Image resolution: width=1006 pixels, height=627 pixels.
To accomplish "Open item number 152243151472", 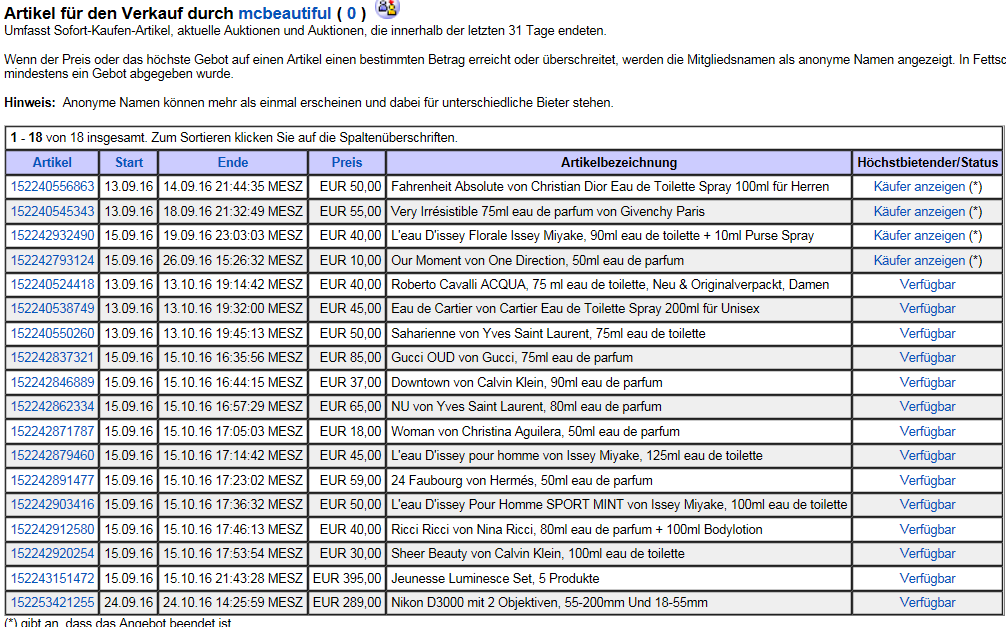I will click(53, 578).
